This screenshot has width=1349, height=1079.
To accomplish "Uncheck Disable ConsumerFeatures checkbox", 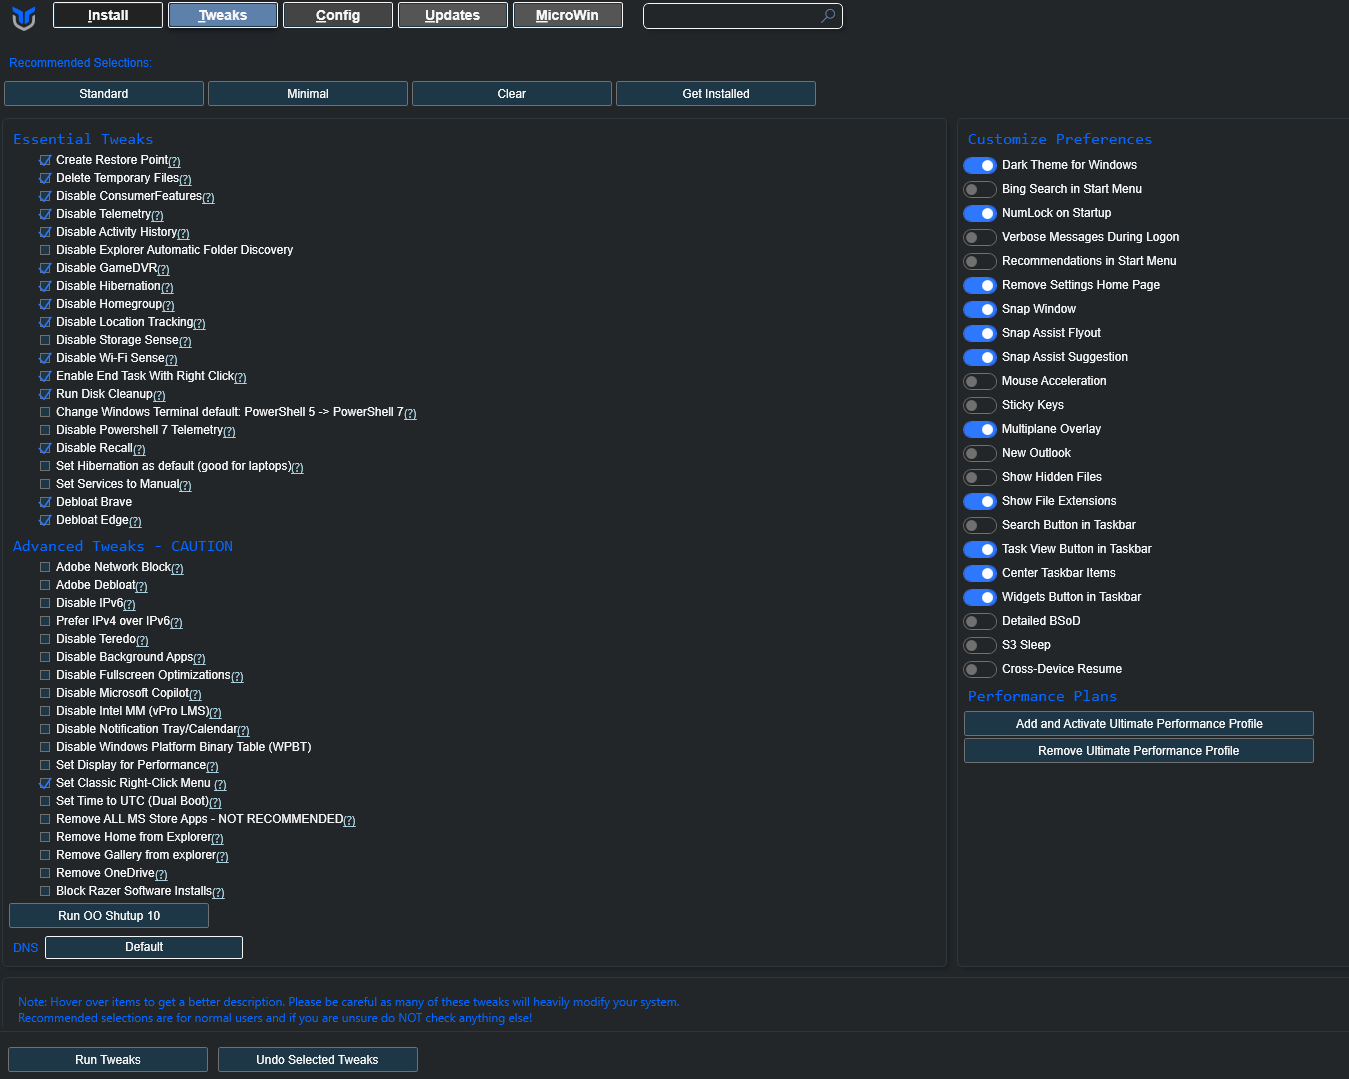I will tap(45, 196).
